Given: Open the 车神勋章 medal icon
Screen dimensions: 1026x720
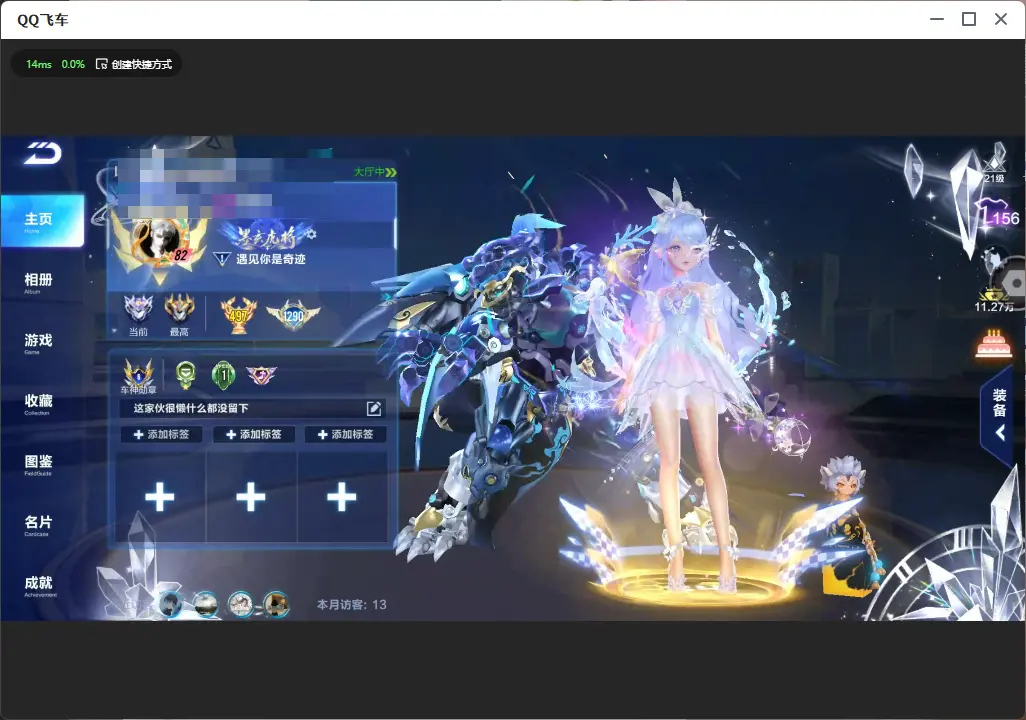Looking at the screenshot, I should (x=138, y=376).
